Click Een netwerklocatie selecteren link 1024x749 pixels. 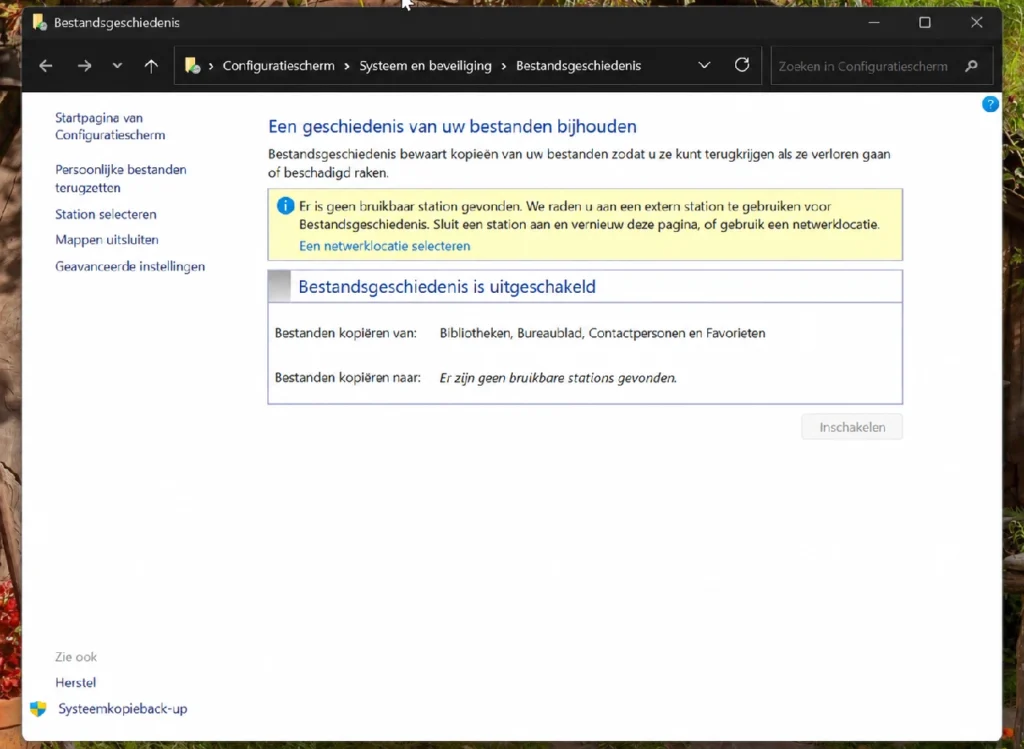[x=385, y=246]
